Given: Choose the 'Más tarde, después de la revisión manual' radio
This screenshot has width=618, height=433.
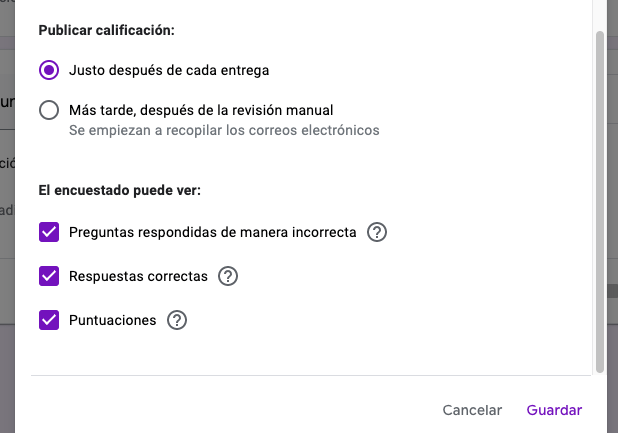Looking at the screenshot, I should point(49,110).
